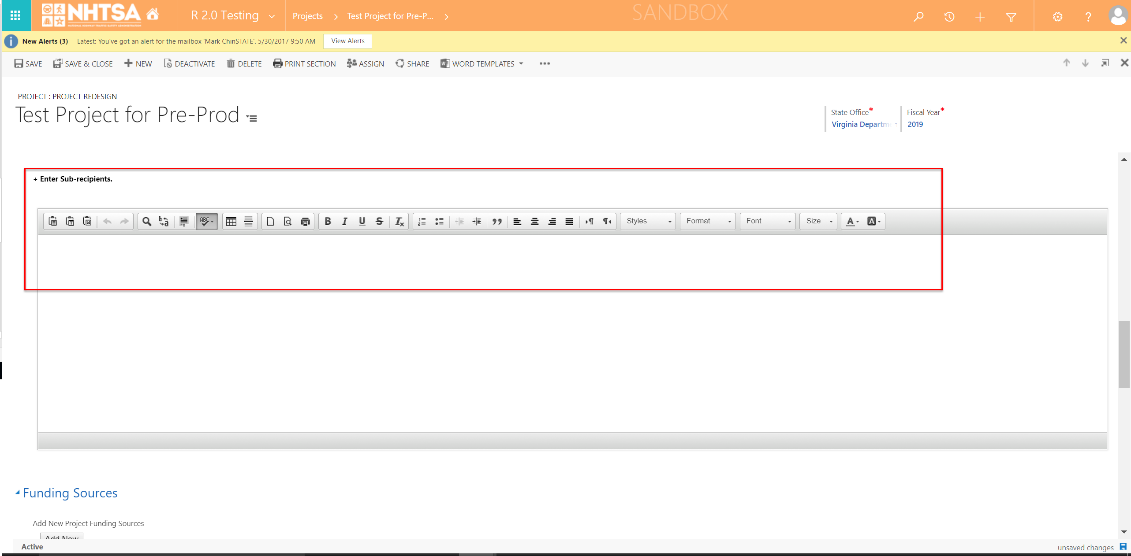Insert a horizontal line

[248, 221]
